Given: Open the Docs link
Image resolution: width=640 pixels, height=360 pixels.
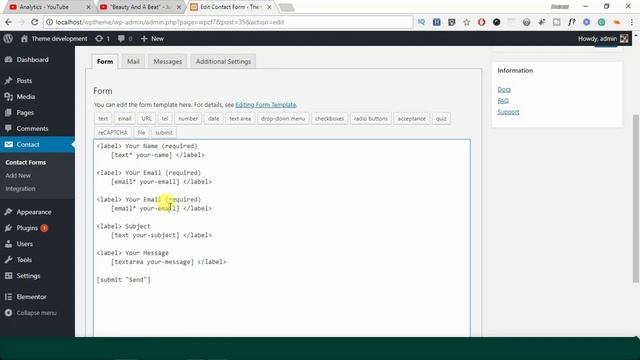Looking at the screenshot, I should coord(504,89).
